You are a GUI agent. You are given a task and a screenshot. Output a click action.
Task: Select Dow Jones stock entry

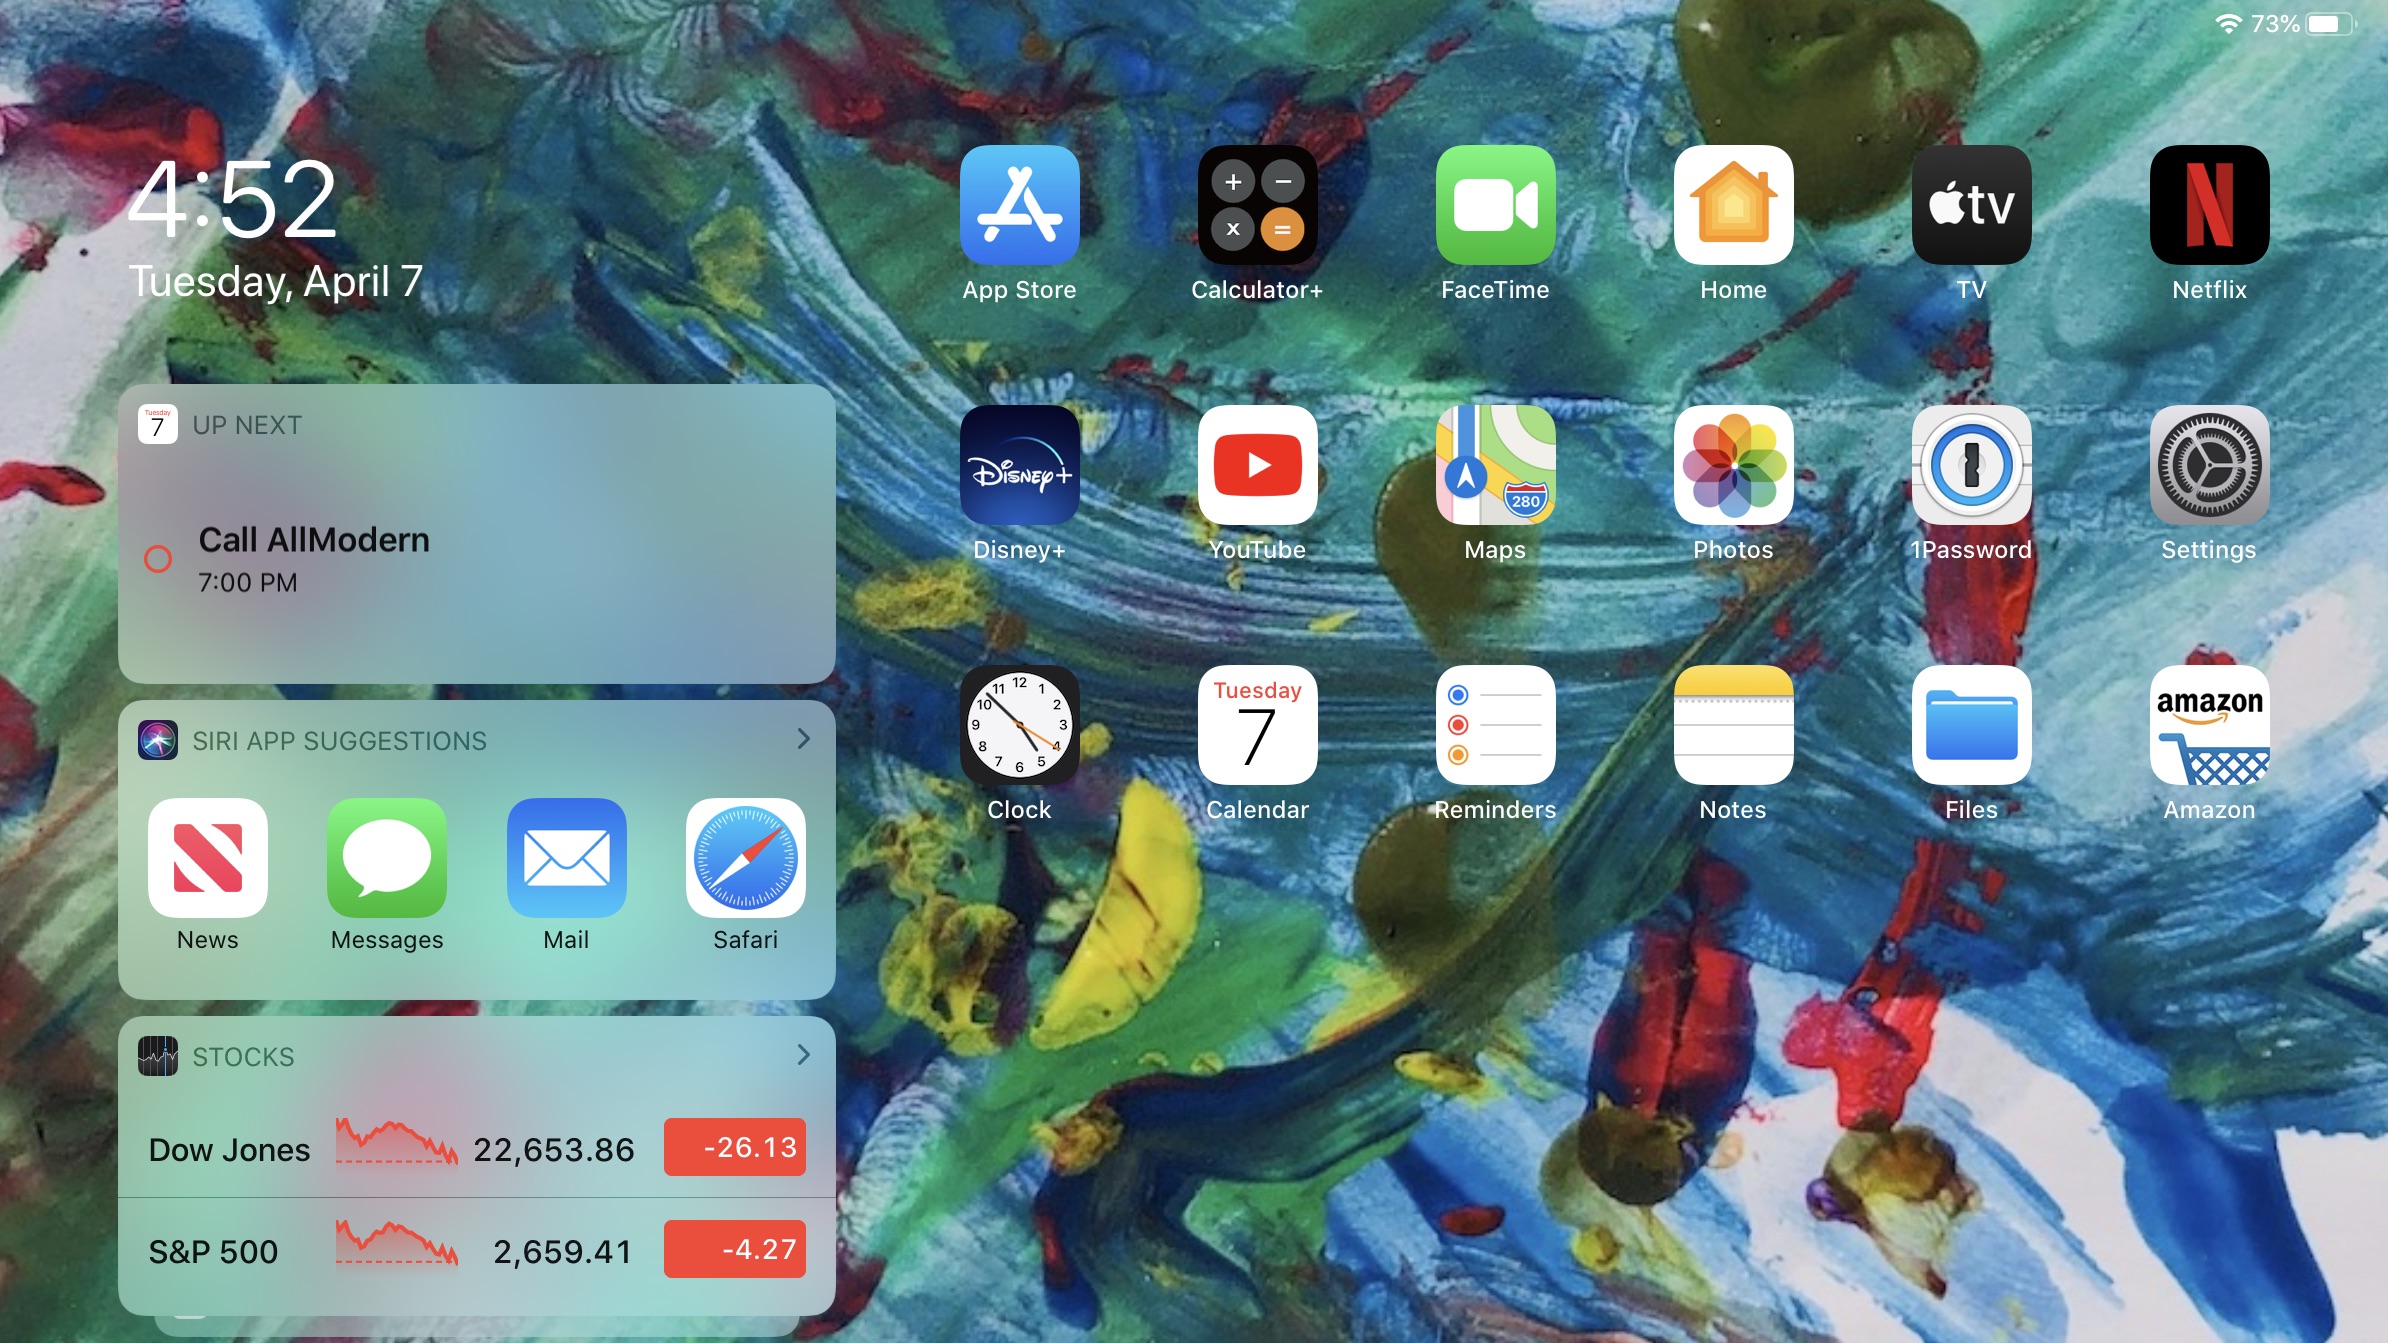476,1148
